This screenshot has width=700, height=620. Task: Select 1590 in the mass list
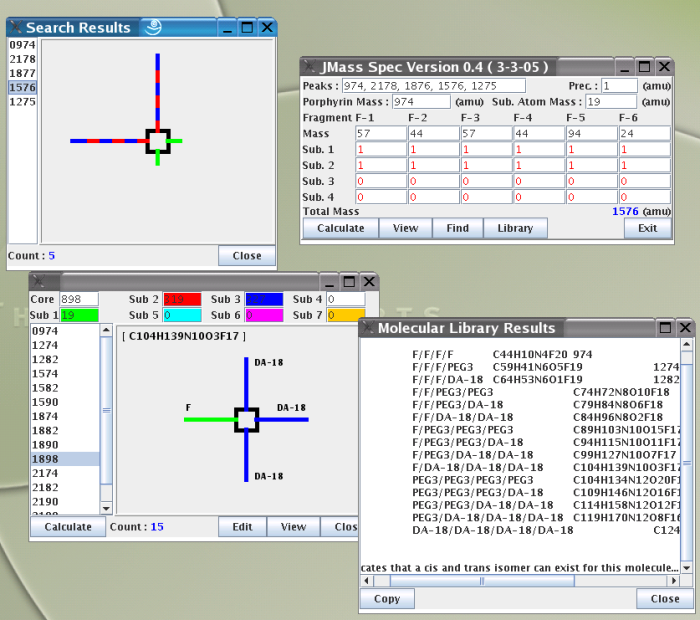(x=65, y=402)
